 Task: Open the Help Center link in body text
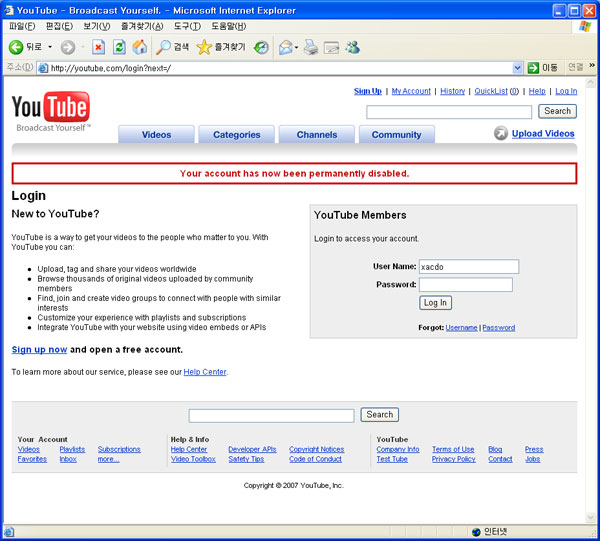(205, 372)
